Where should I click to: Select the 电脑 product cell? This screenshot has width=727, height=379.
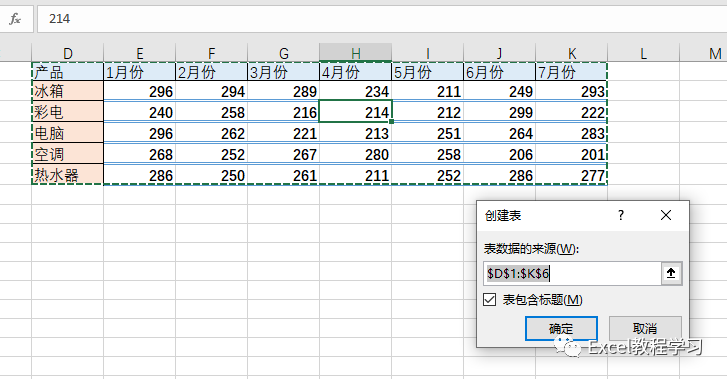tap(68, 133)
